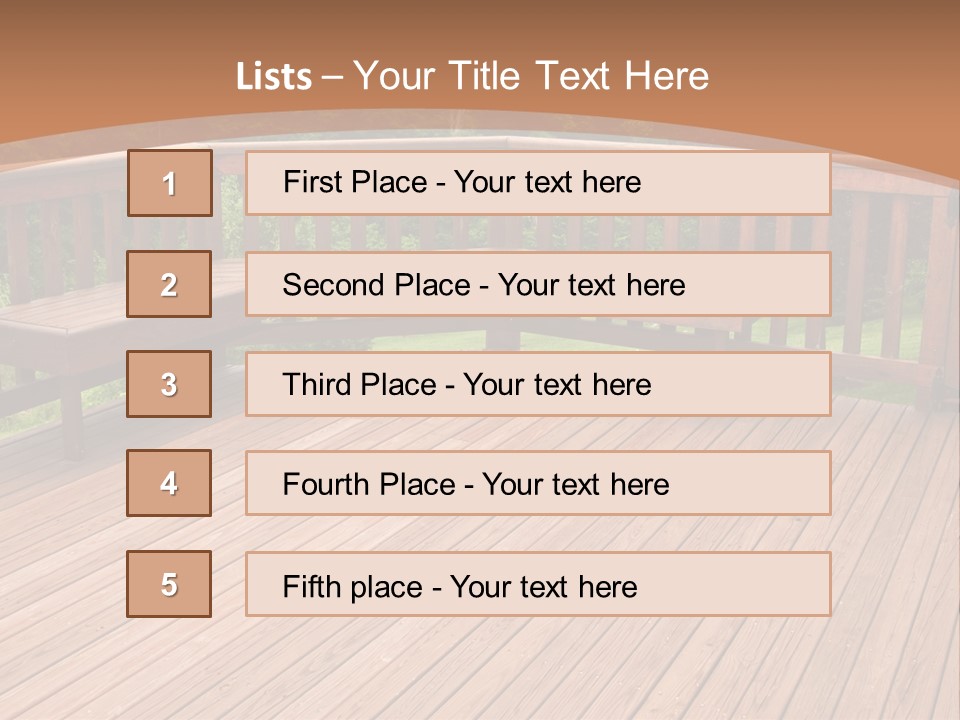Click the 'Fourth Place - Your text here' box

click(x=538, y=483)
